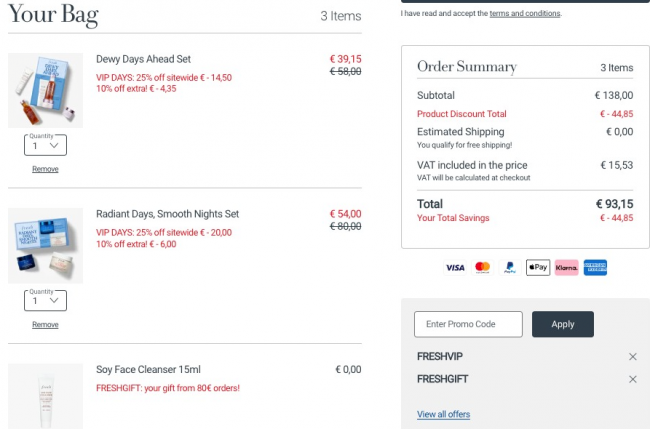The width and height of the screenshot is (650, 429).
Task: Remove the FRESHGIFT promo code
Action: tap(633, 379)
